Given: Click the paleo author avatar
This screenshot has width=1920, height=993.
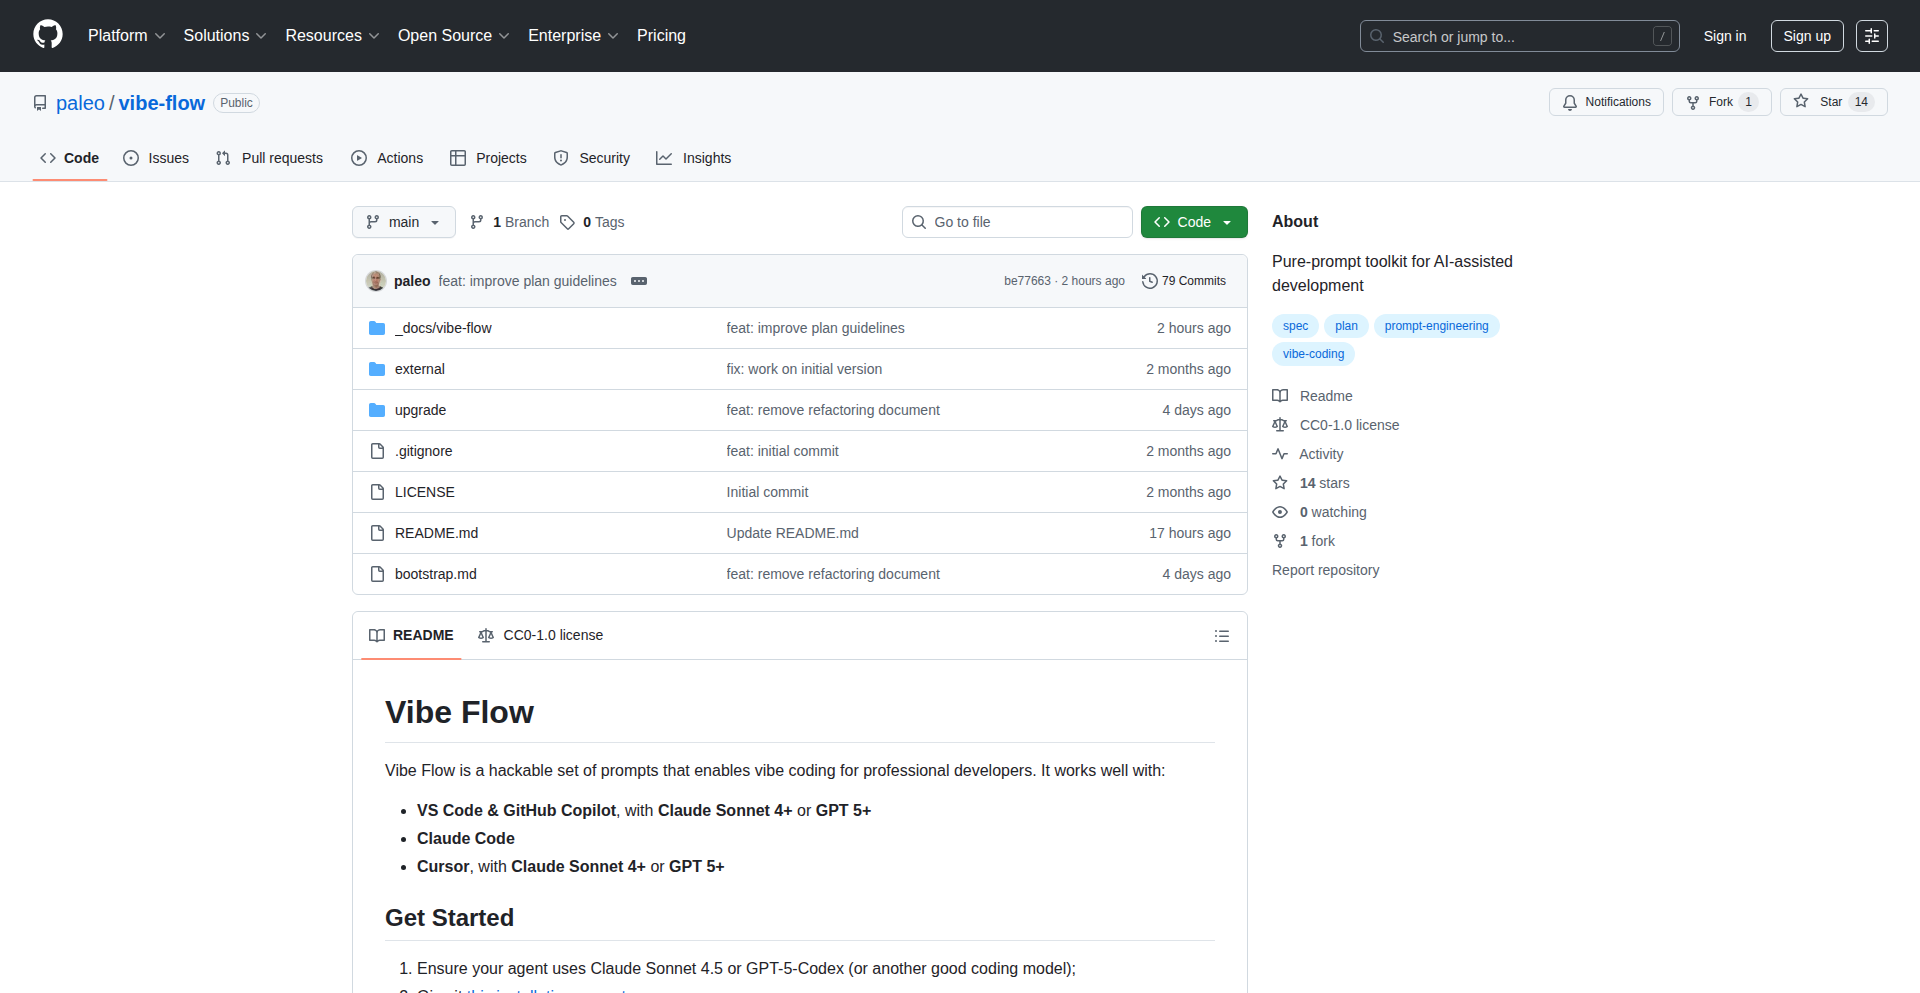Looking at the screenshot, I should (376, 281).
